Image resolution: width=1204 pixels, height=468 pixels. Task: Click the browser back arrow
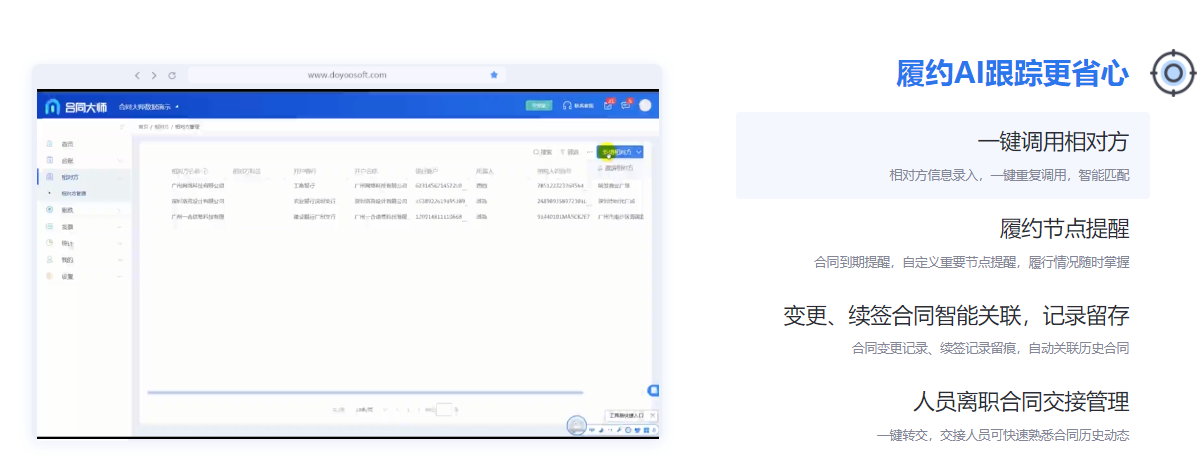pos(138,75)
